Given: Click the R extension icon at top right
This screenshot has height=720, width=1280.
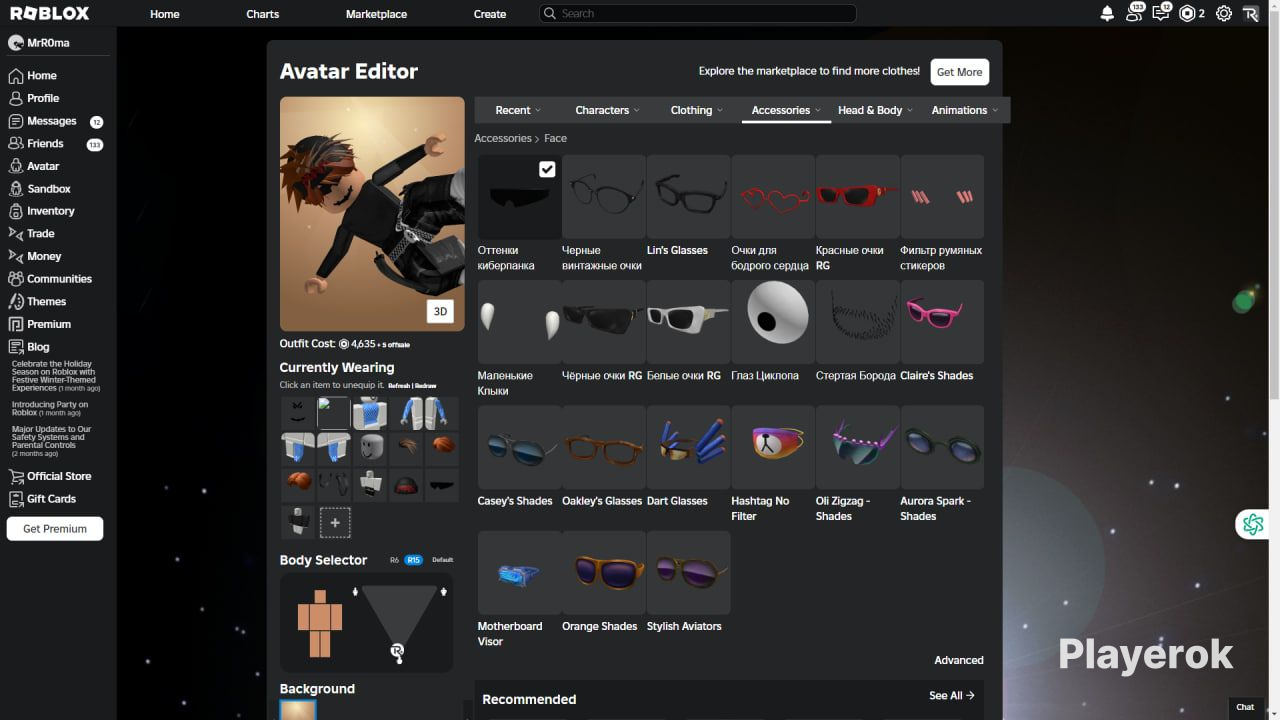Looking at the screenshot, I should pos(1250,14).
